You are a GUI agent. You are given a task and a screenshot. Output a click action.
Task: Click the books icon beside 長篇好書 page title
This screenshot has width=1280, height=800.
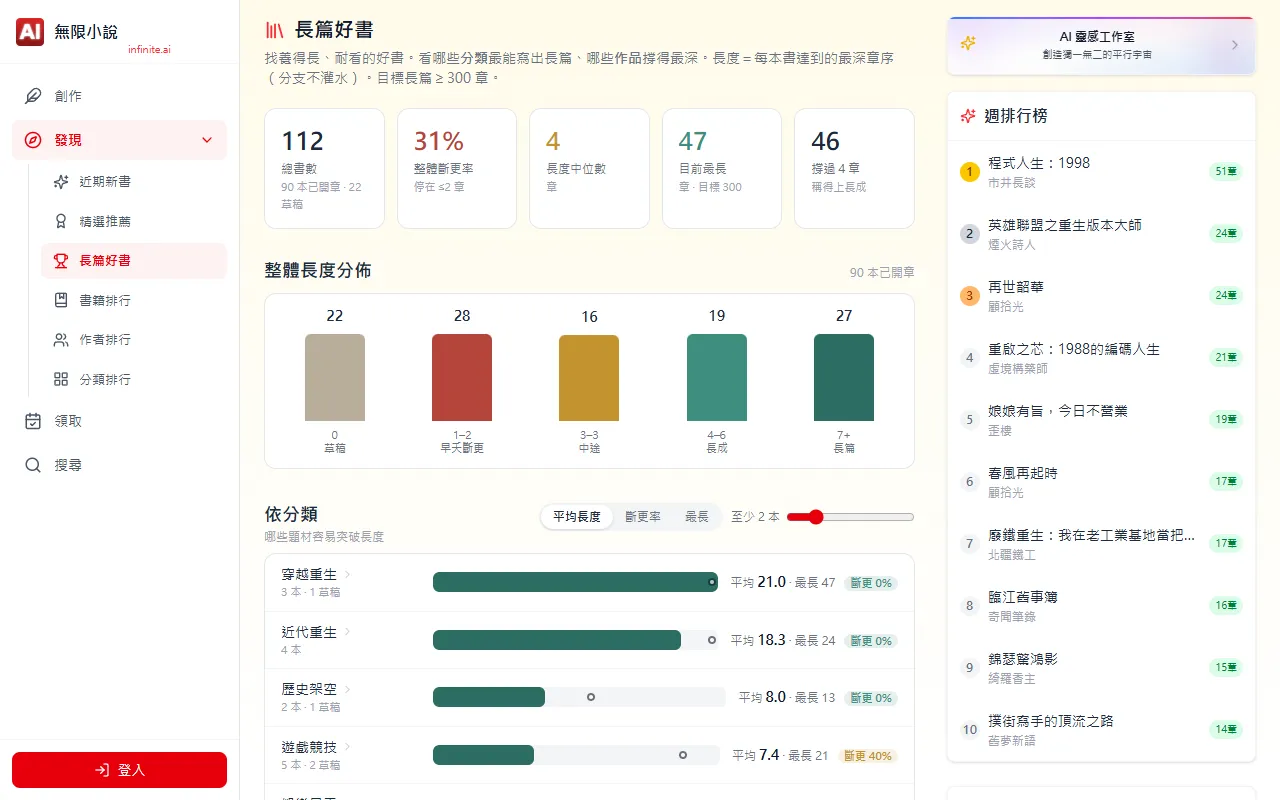(x=275, y=31)
